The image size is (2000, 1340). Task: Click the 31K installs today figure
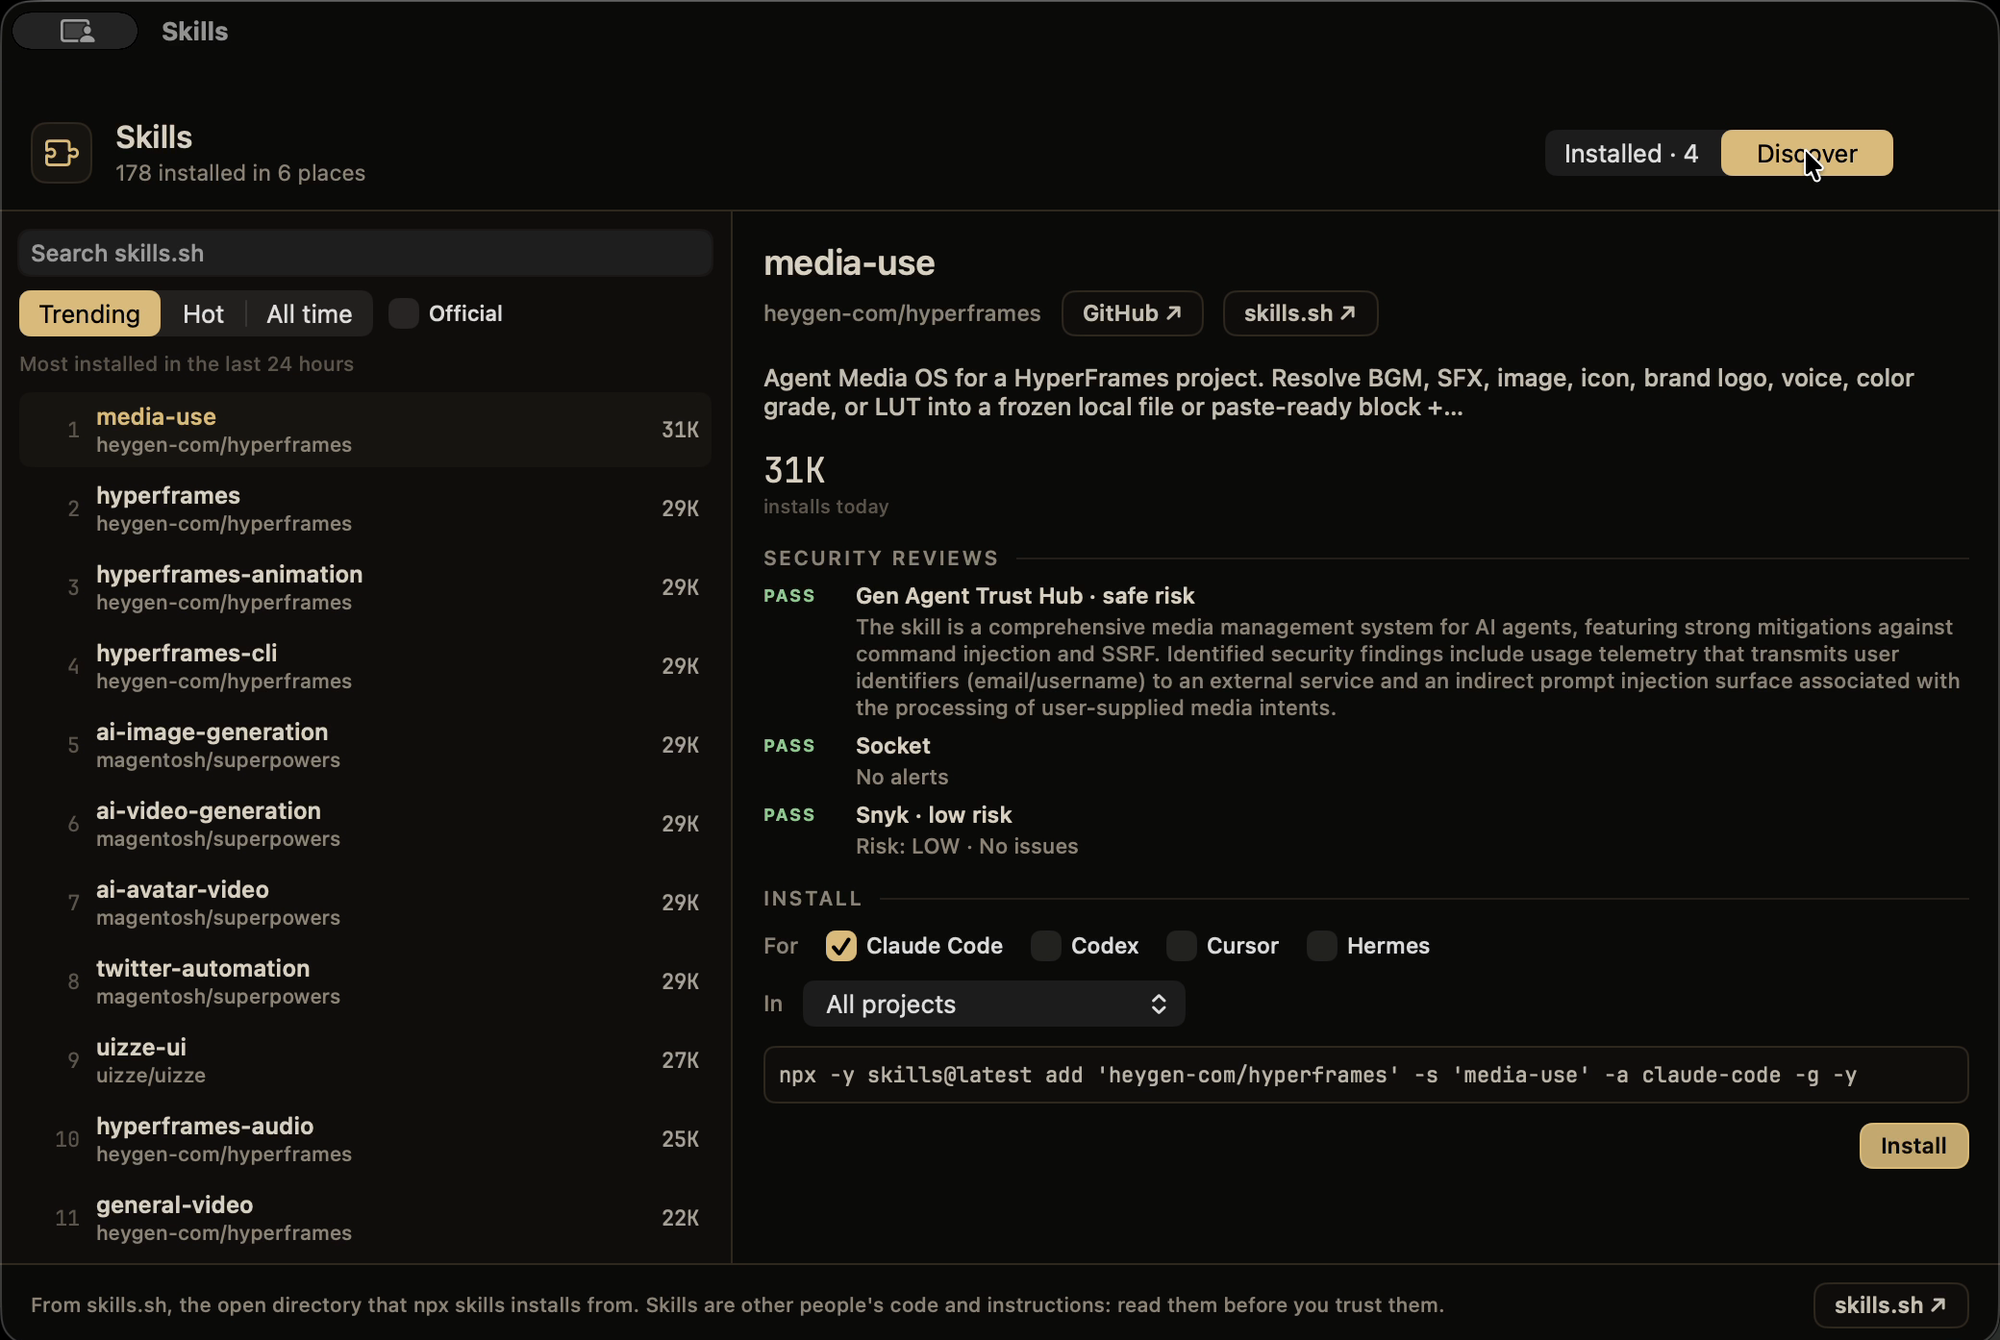(x=795, y=470)
